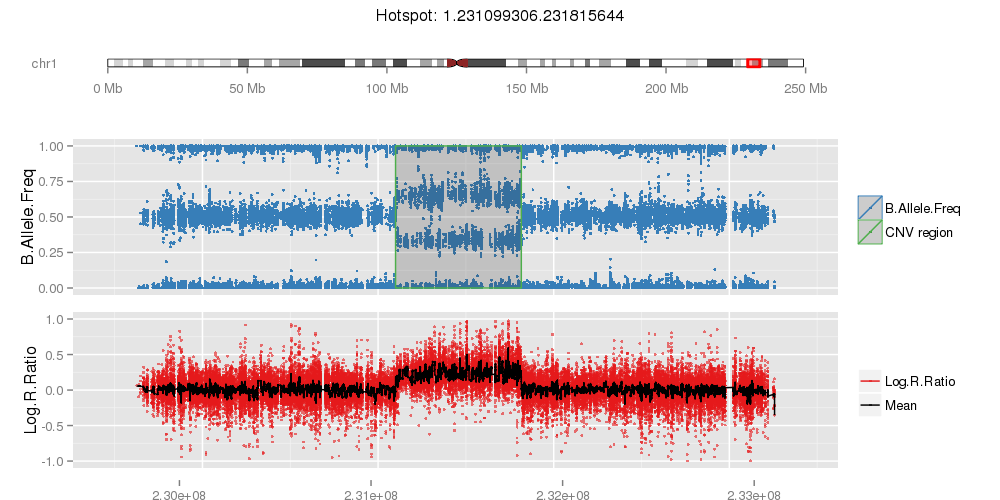Click the '0 Mb' ideogram axis label

point(108,89)
